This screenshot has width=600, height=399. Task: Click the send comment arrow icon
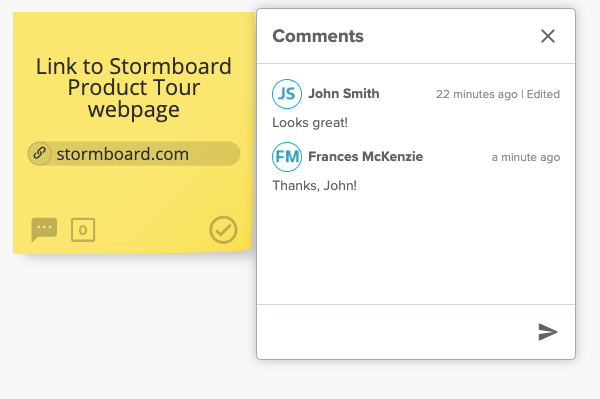(x=548, y=332)
